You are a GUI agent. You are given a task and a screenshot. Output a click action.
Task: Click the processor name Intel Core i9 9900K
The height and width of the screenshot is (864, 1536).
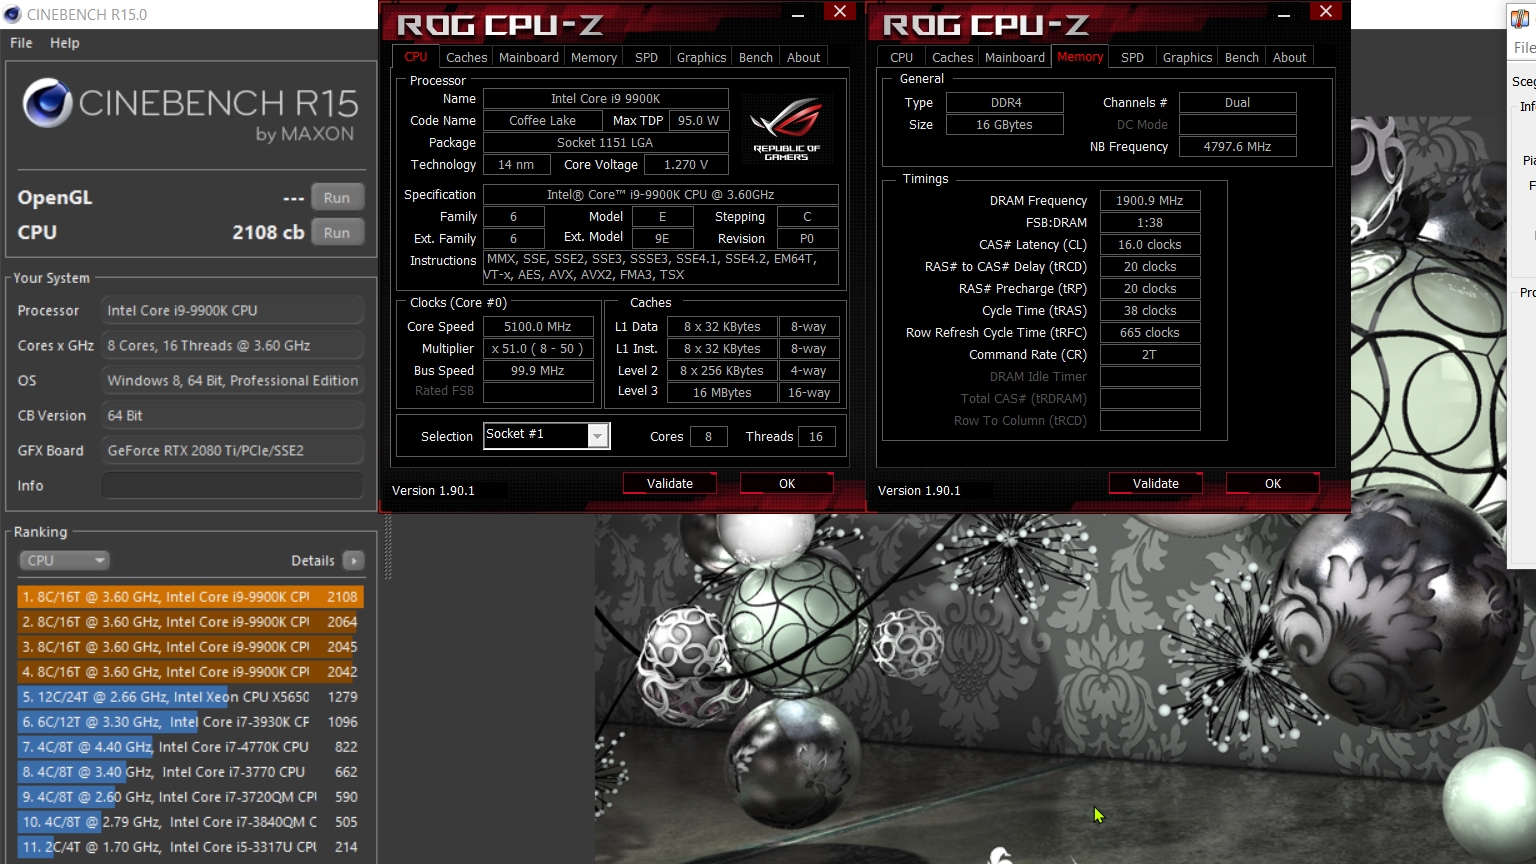tap(606, 99)
